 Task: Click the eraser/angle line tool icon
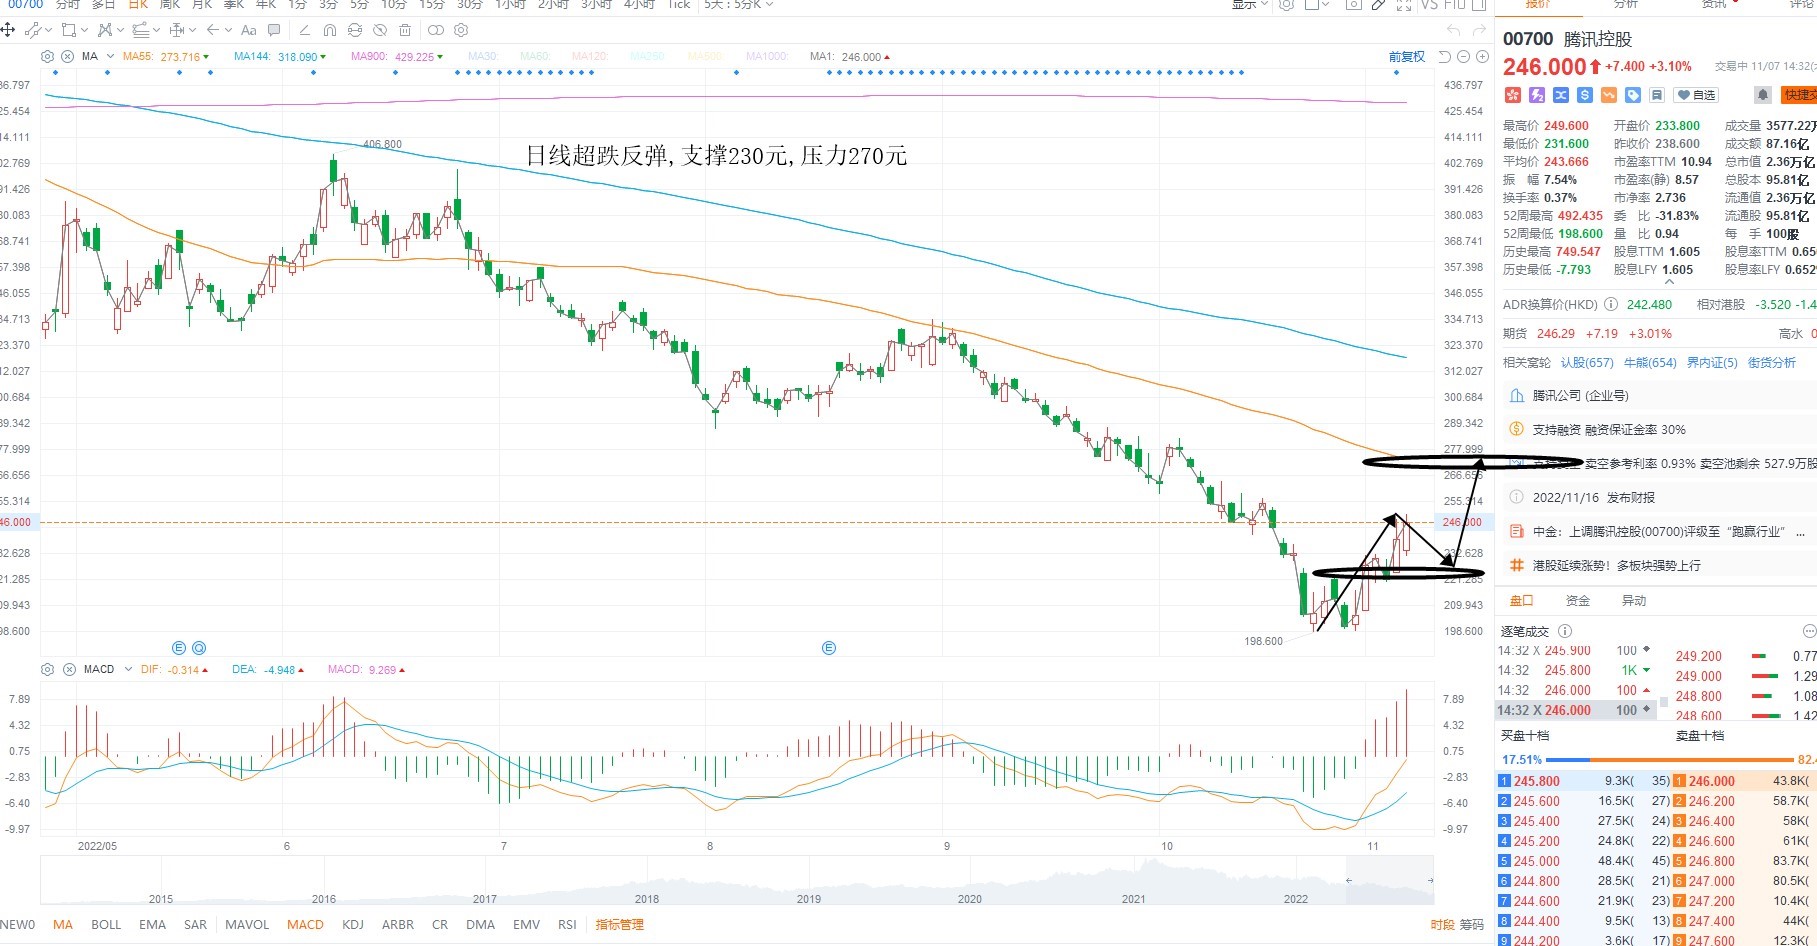[x=305, y=30]
